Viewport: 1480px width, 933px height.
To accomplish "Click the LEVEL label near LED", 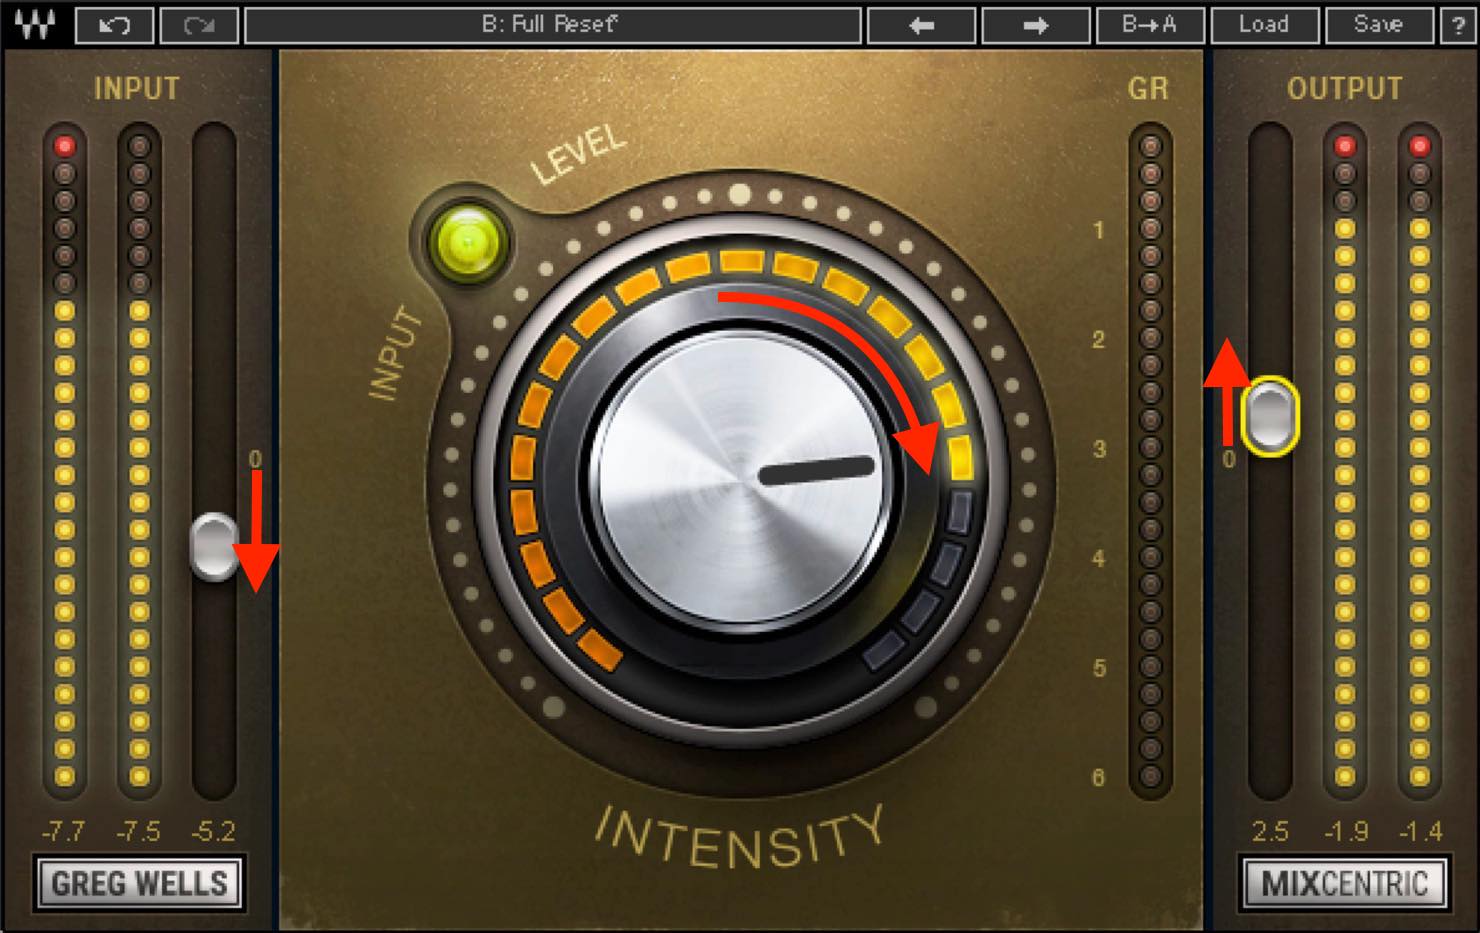I will pyautogui.click(x=578, y=155).
